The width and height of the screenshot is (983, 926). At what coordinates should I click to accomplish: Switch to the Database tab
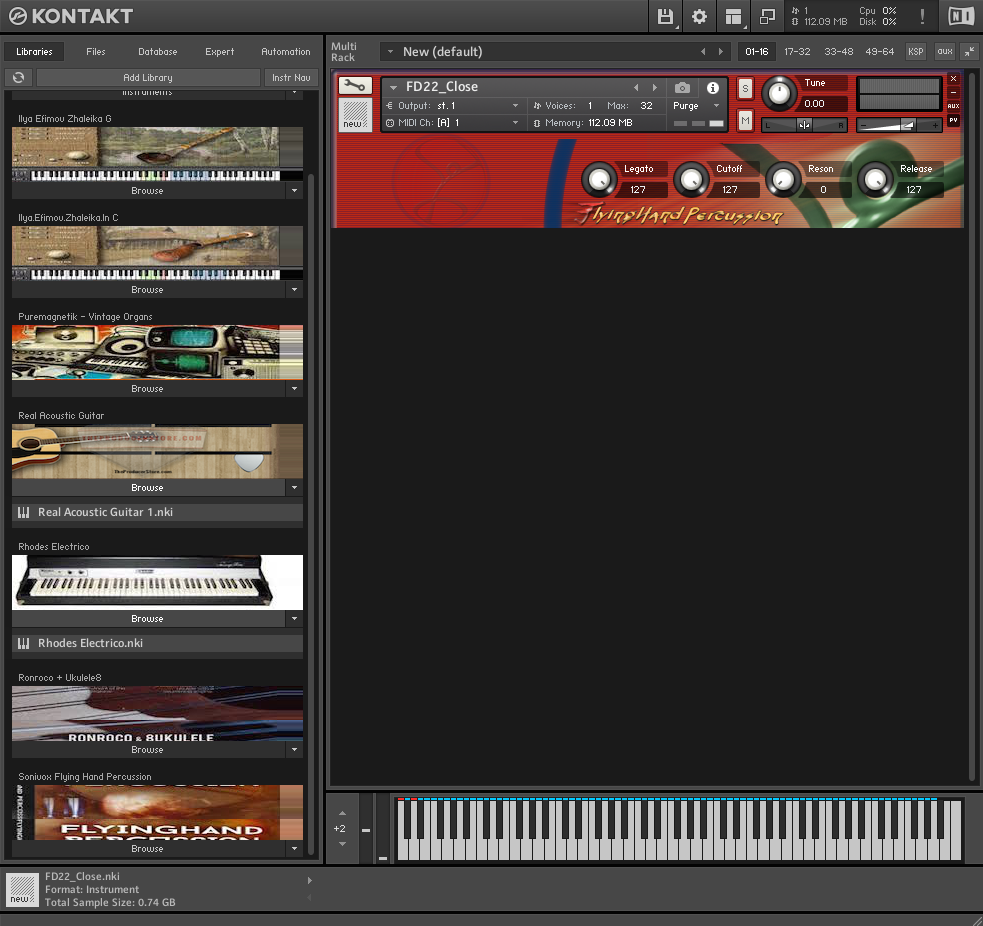158,51
